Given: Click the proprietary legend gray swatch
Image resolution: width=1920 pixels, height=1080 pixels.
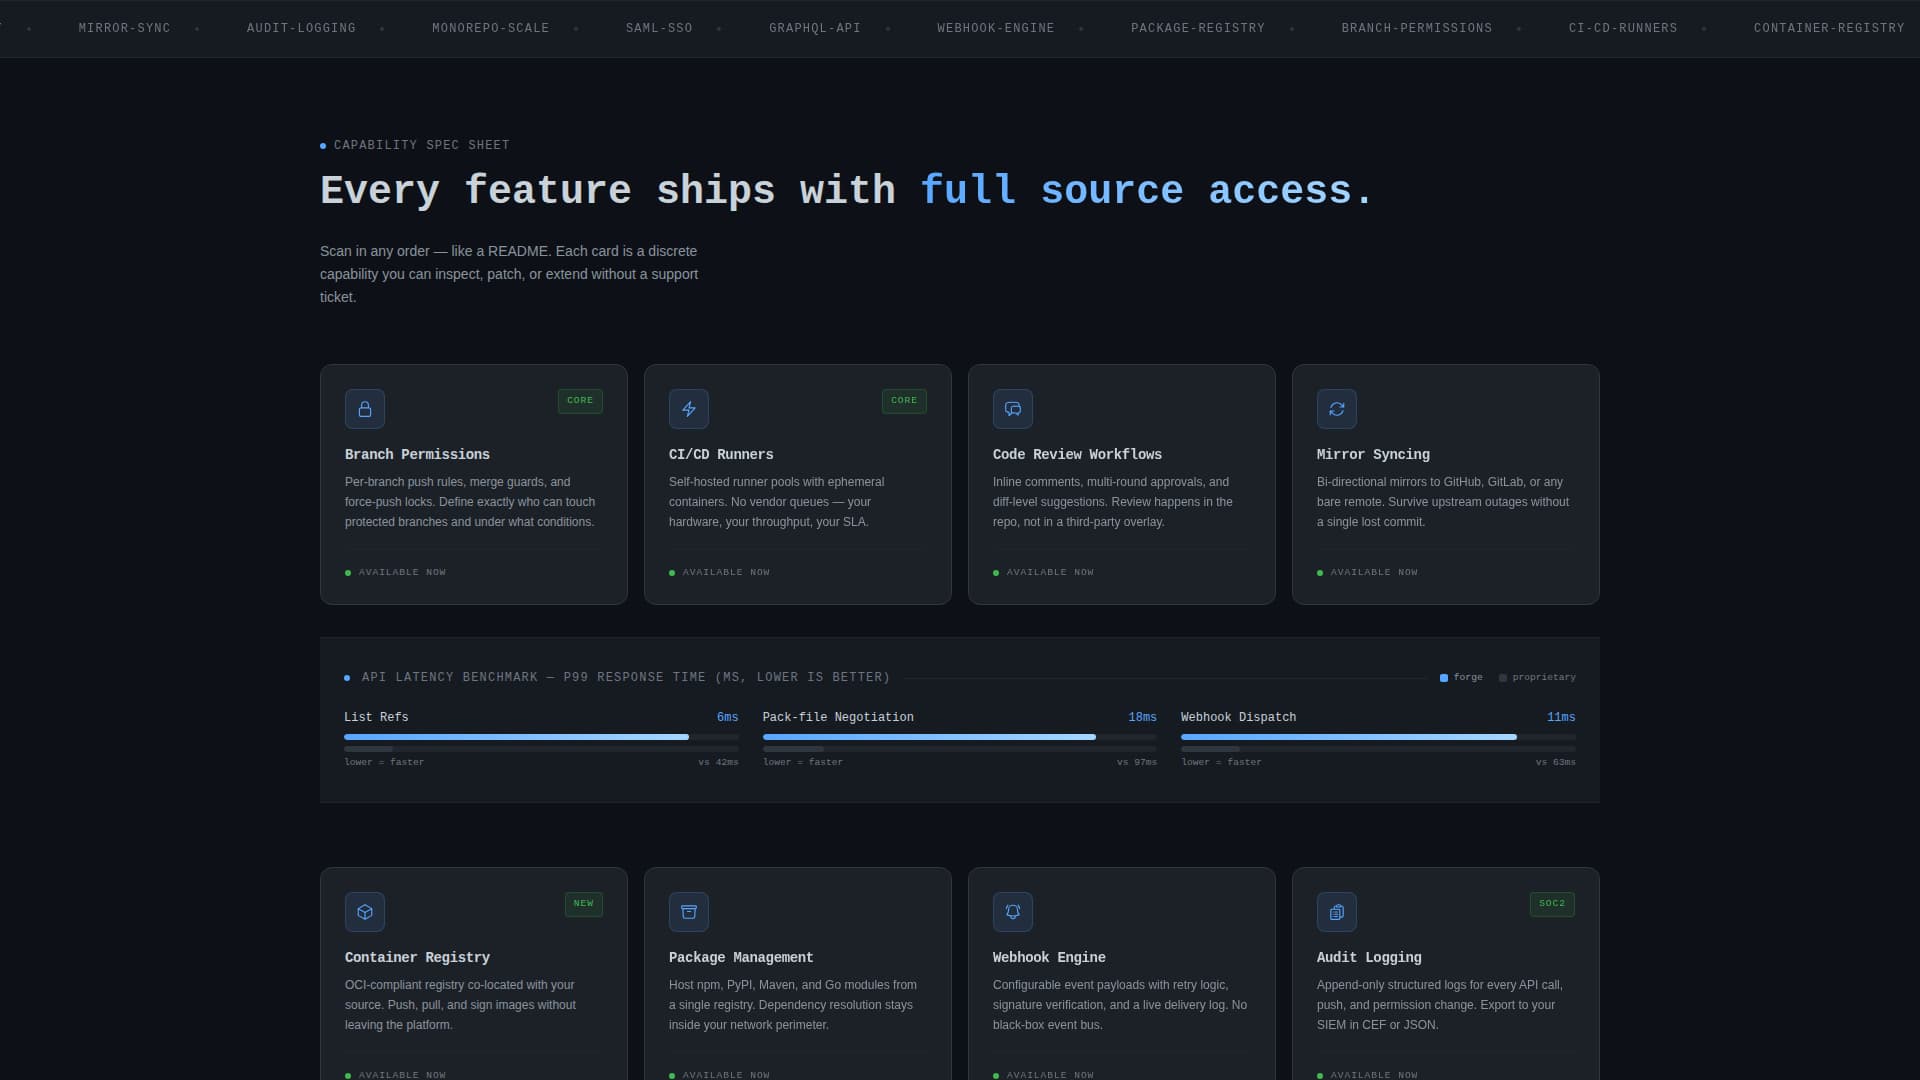Looking at the screenshot, I should (x=1503, y=678).
